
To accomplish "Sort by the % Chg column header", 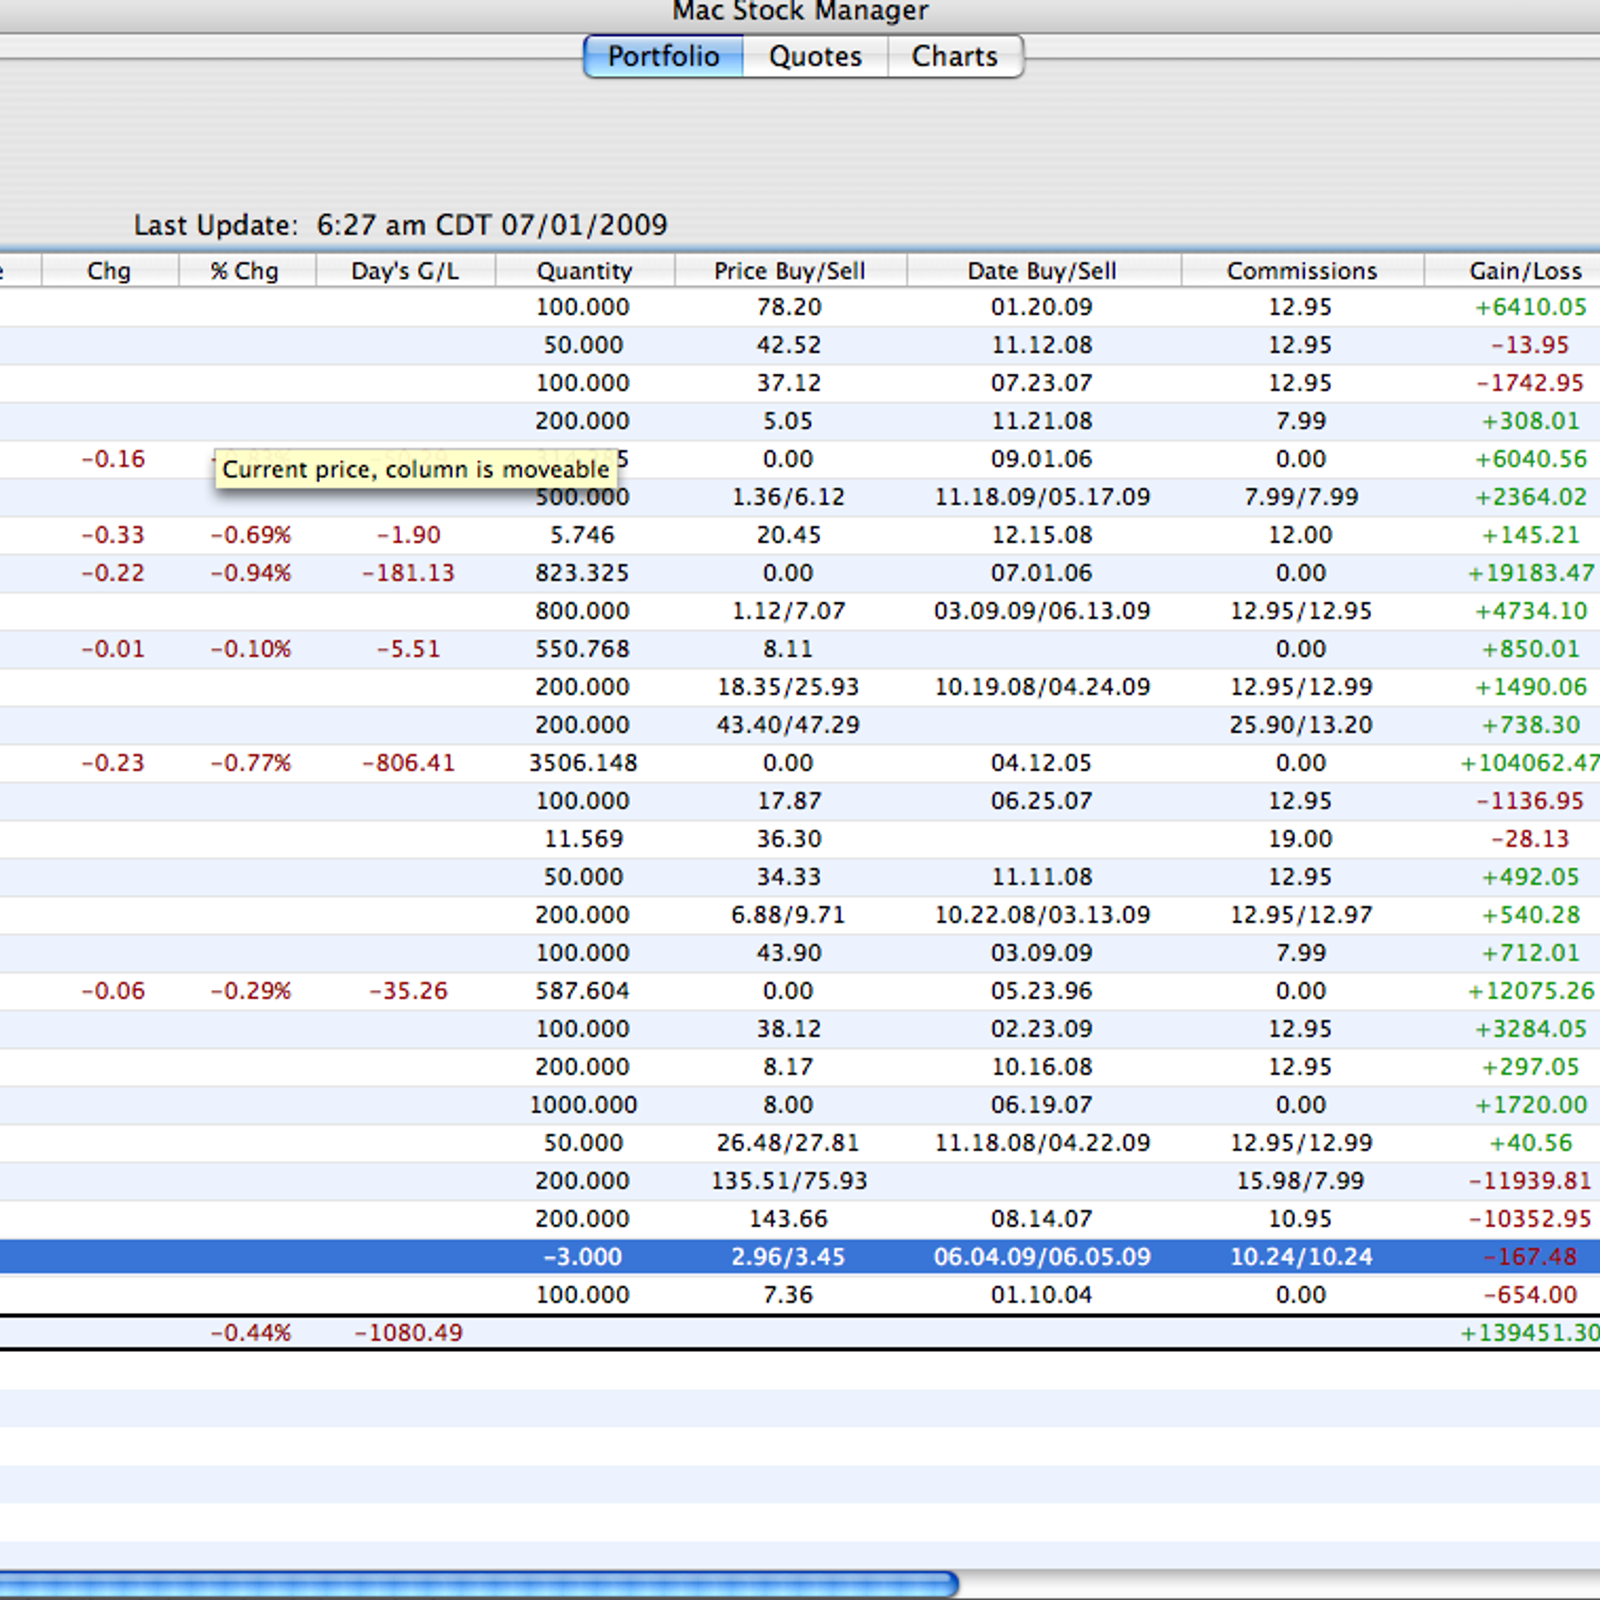I will pyautogui.click(x=246, y=271).
